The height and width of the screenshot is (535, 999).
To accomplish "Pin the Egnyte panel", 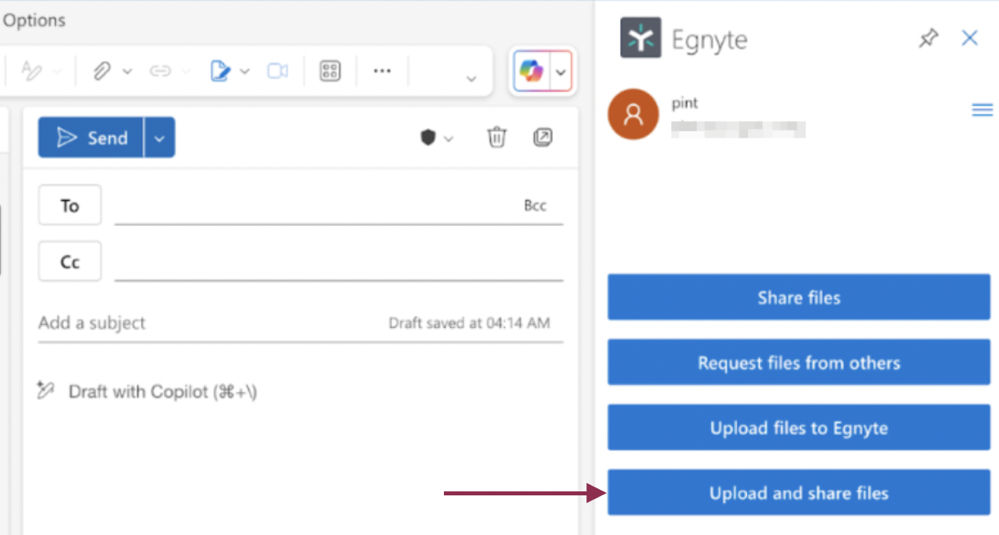I will (x=928, y=38).
